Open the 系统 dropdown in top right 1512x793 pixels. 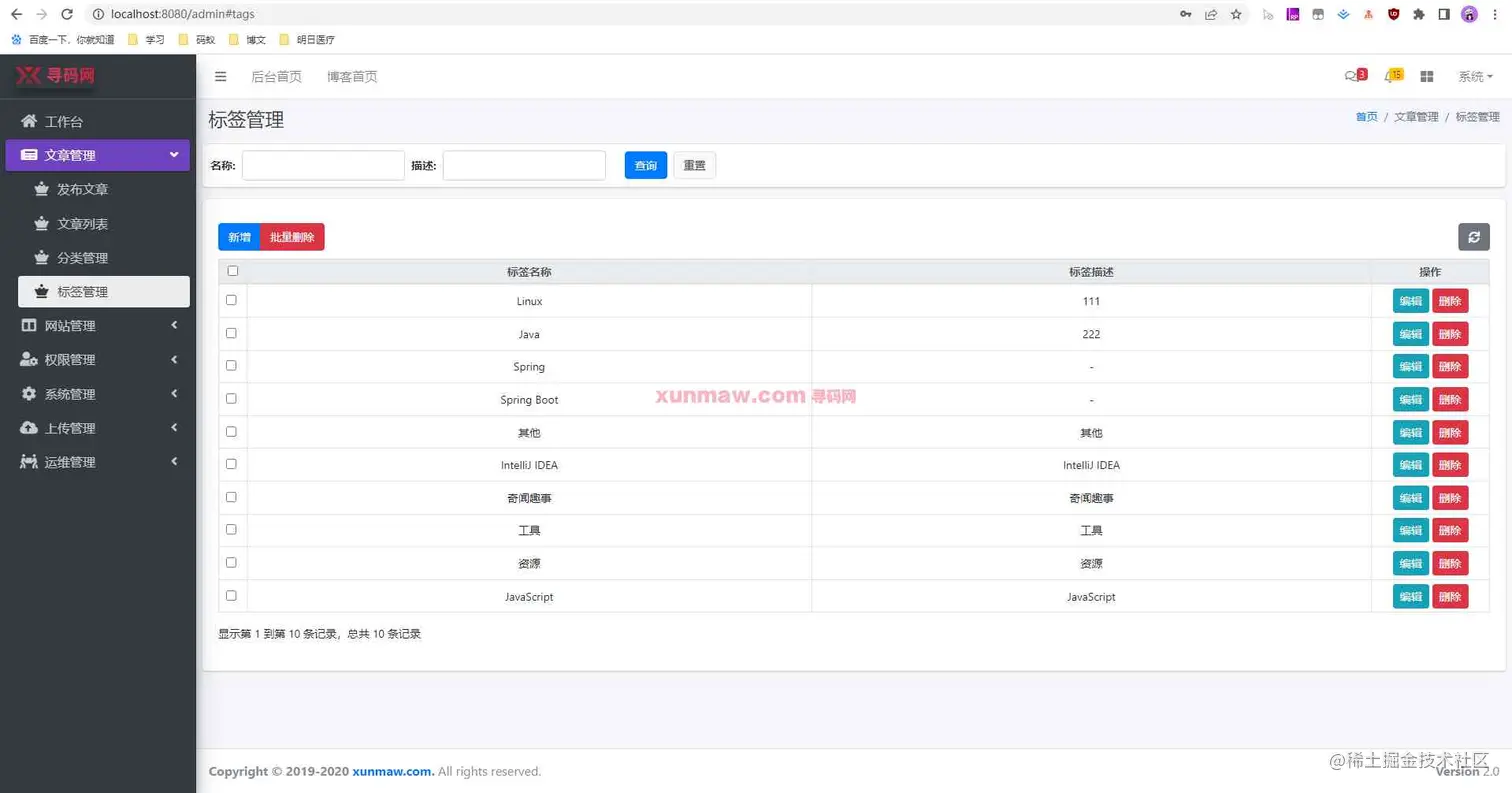pos(1475,75)
